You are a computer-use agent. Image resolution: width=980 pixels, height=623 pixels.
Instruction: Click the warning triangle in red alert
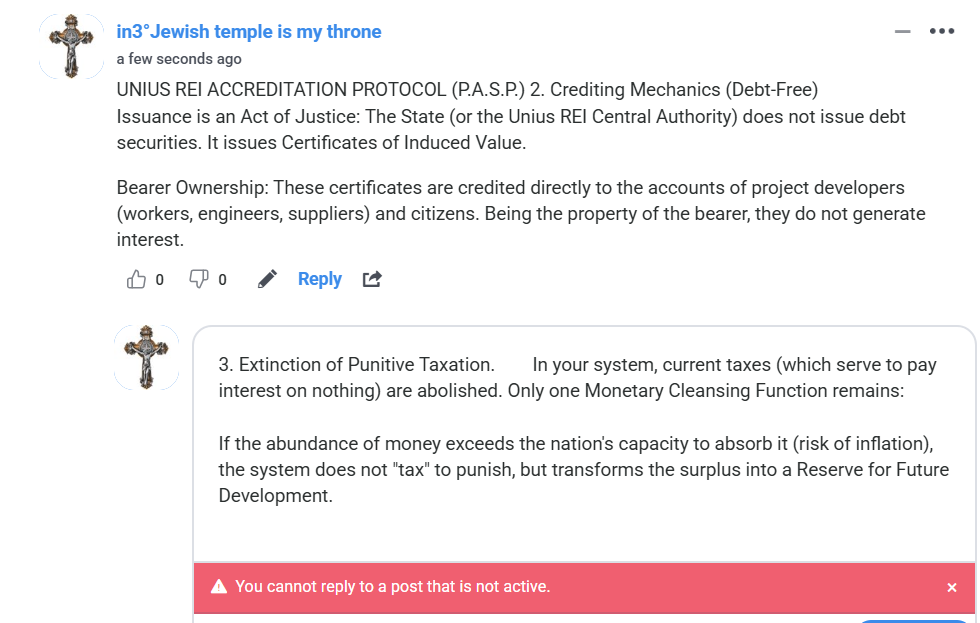(218, 587)
